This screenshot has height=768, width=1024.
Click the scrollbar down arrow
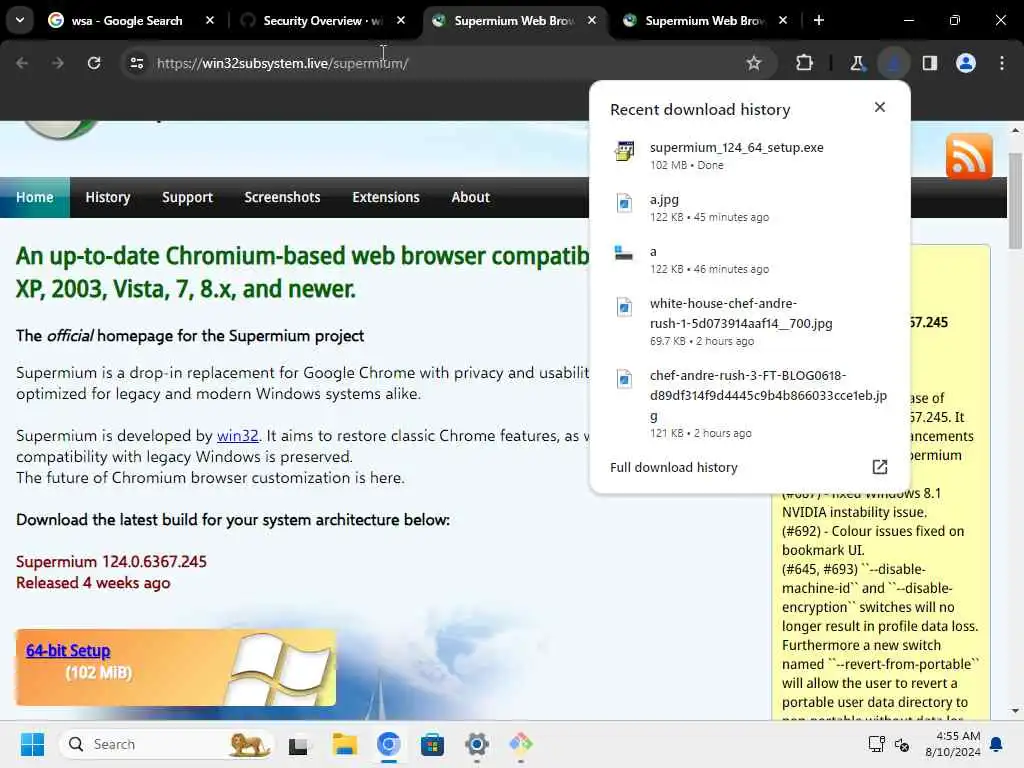coord(1015,711)
